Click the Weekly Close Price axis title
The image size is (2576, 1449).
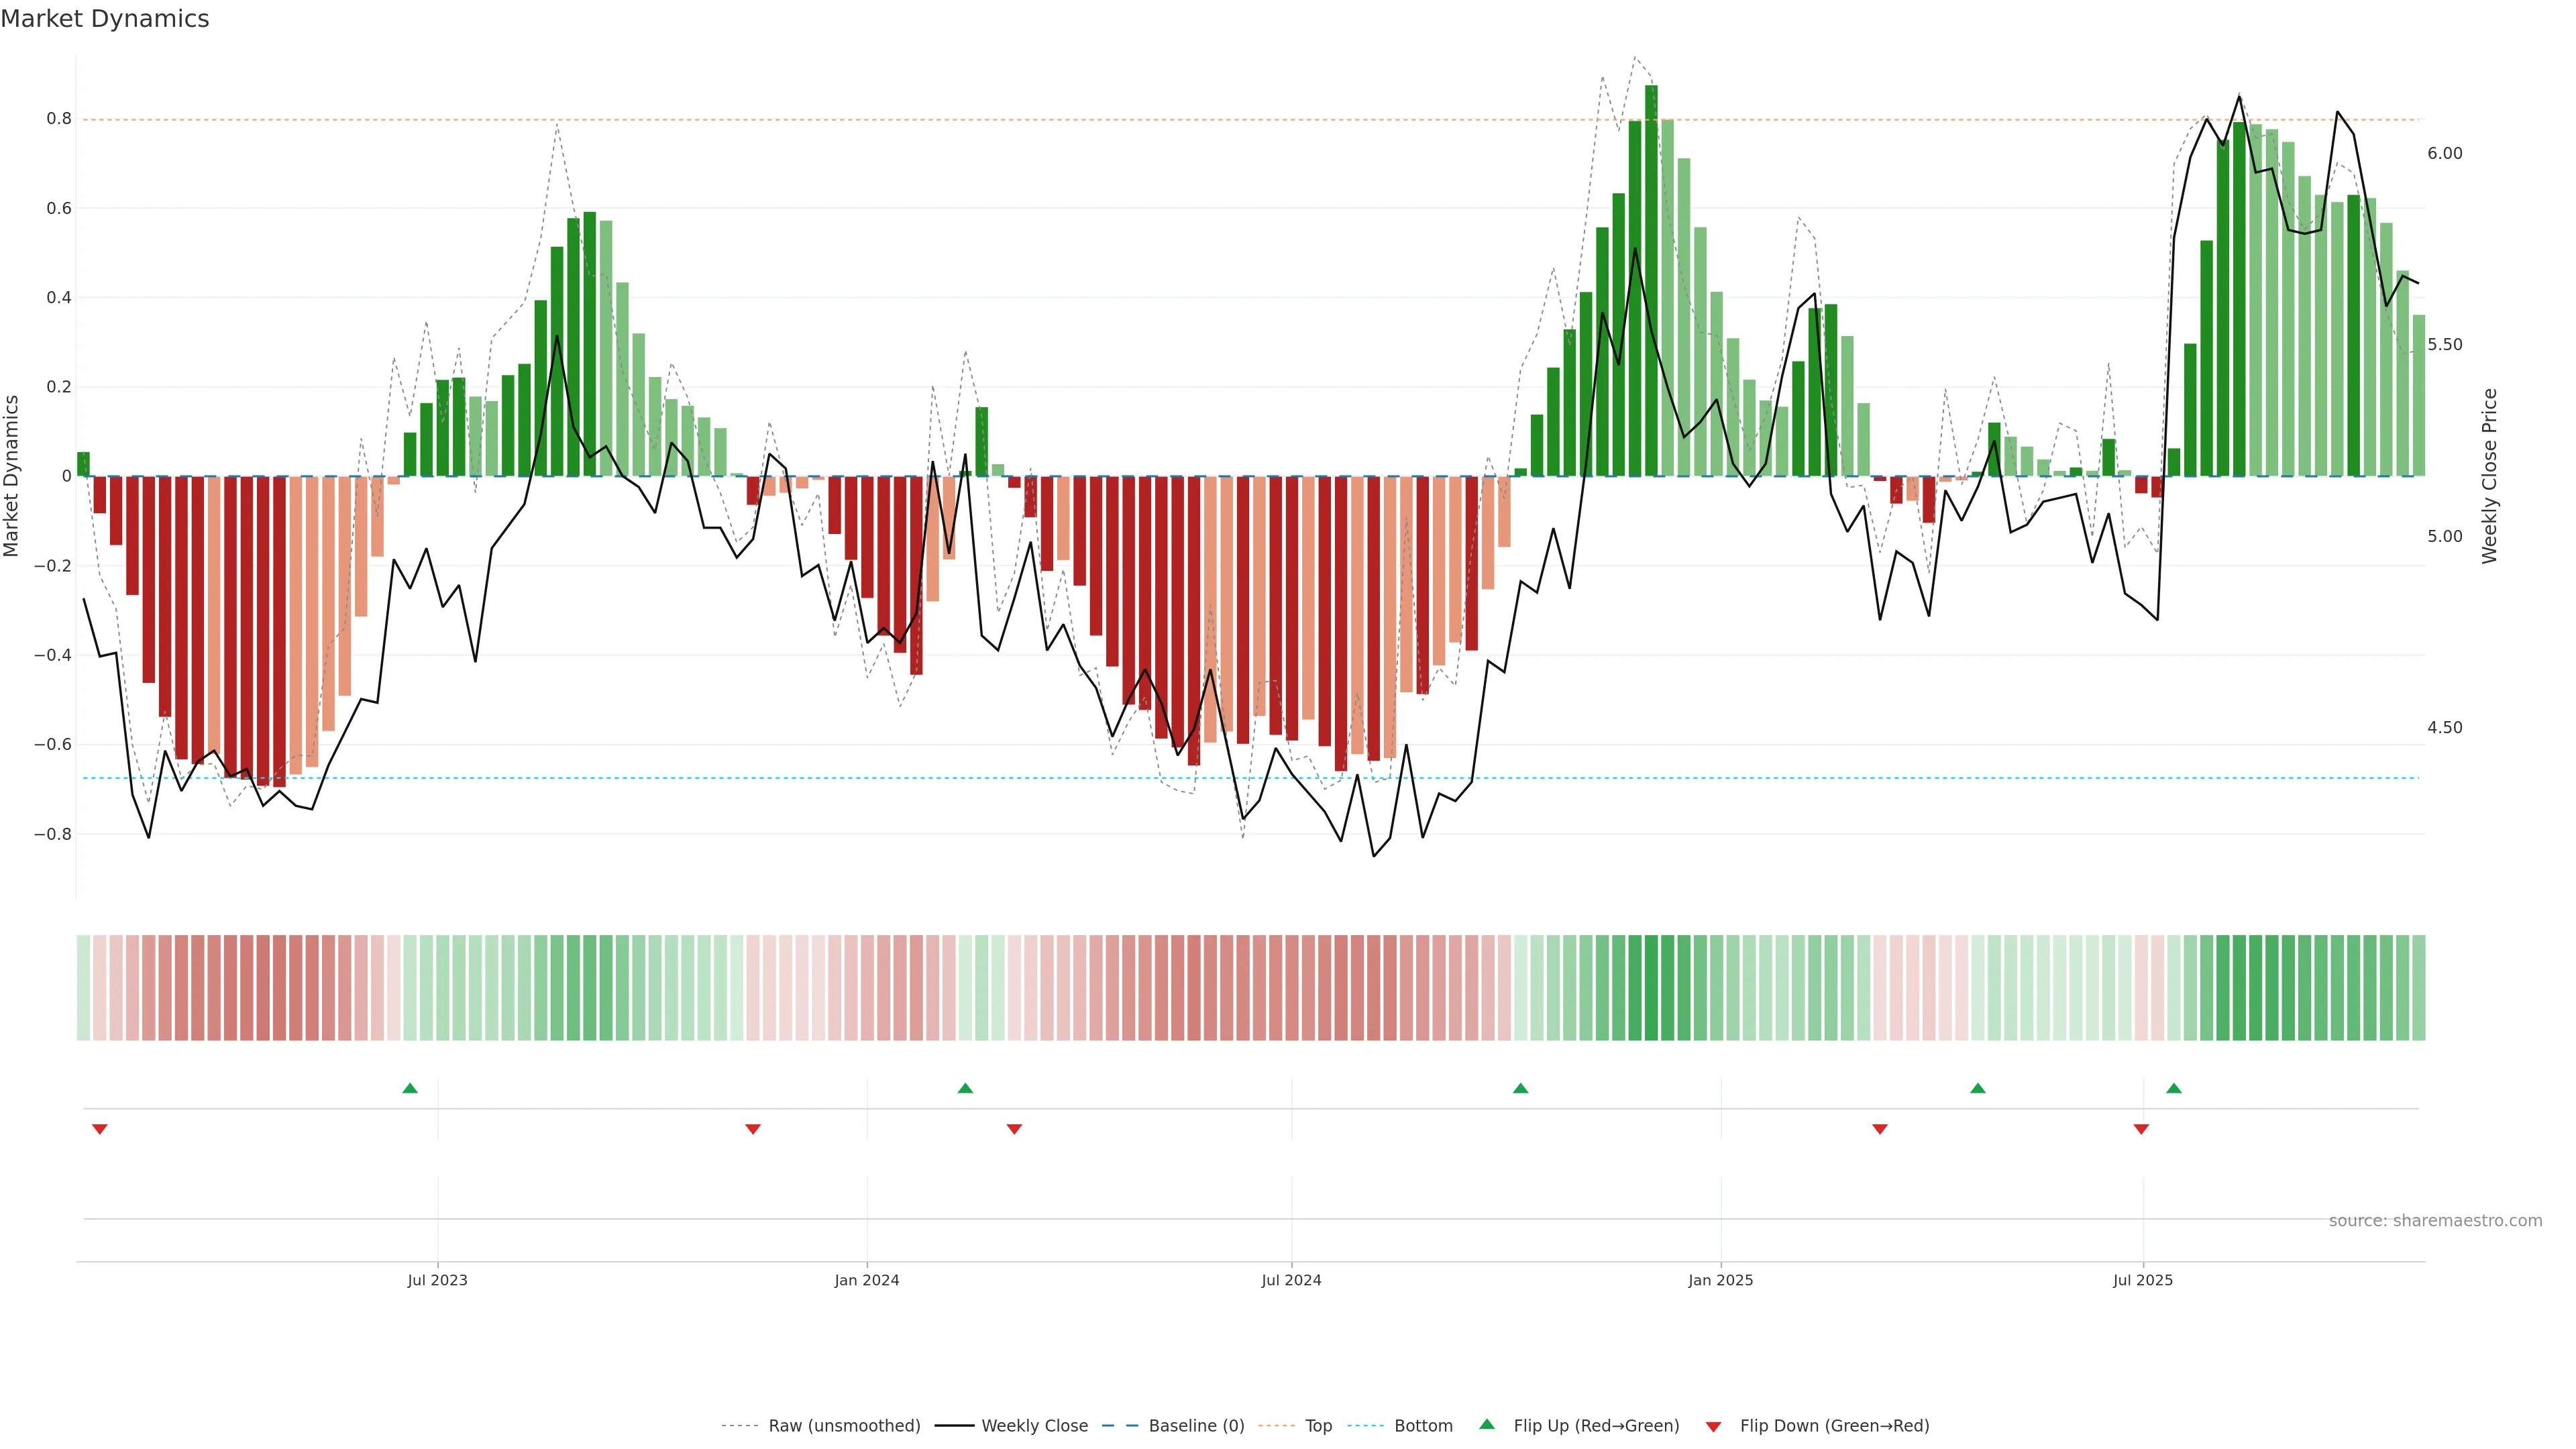(x=2489, y=476)
